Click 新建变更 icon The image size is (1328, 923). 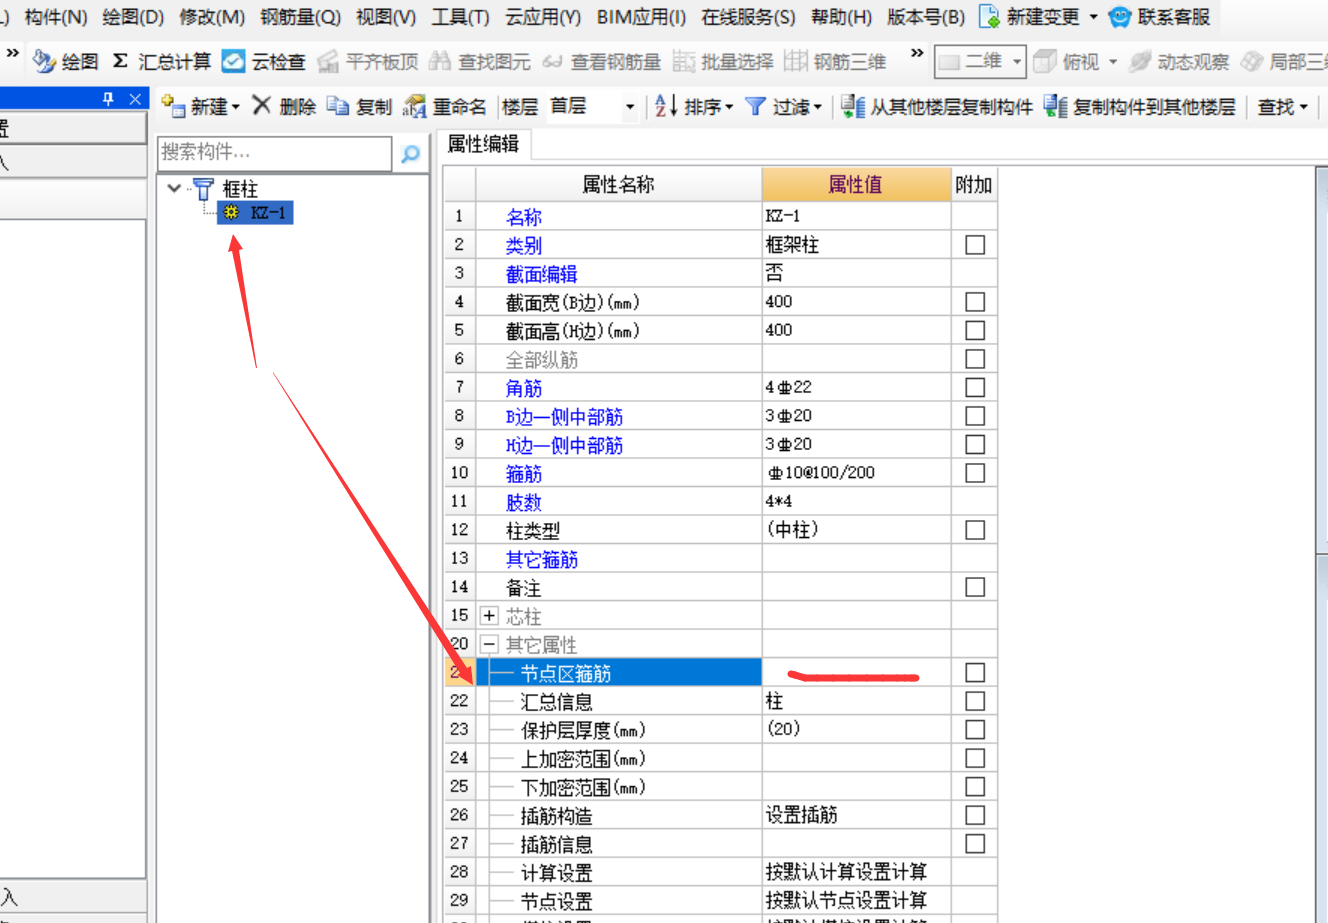coord(989,17)
